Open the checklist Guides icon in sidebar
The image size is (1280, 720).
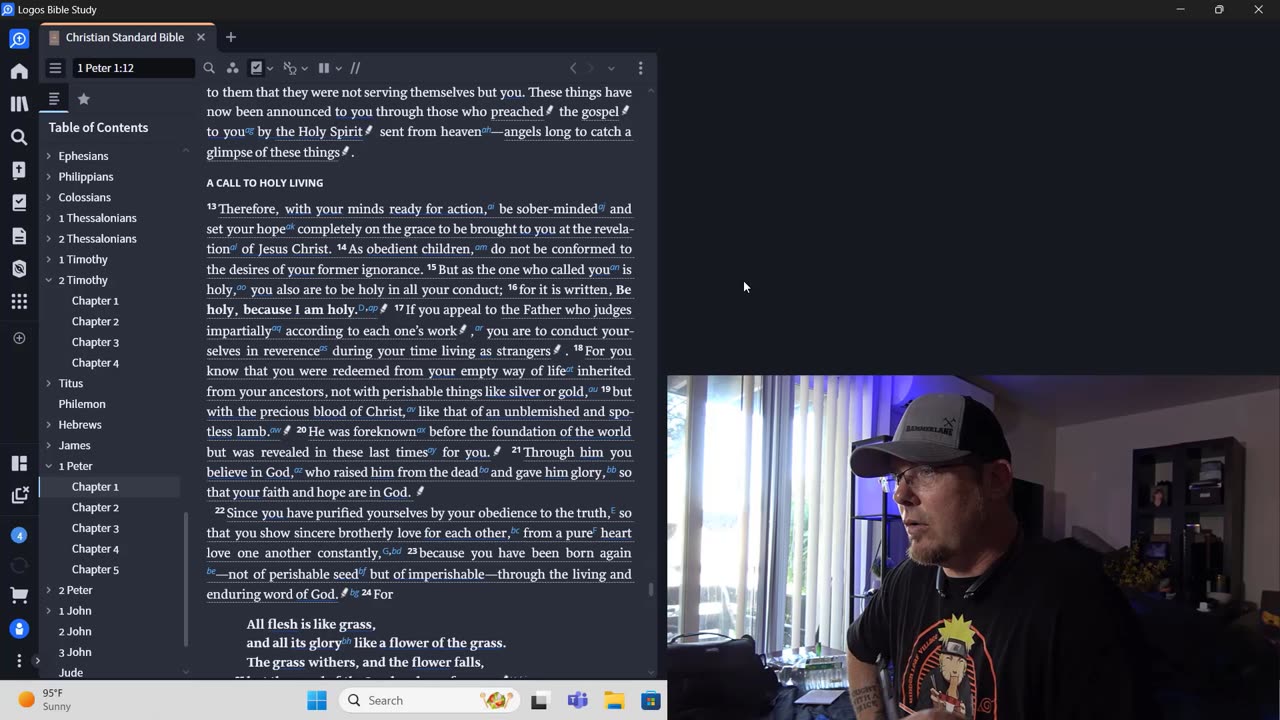[x=19, y=203]
